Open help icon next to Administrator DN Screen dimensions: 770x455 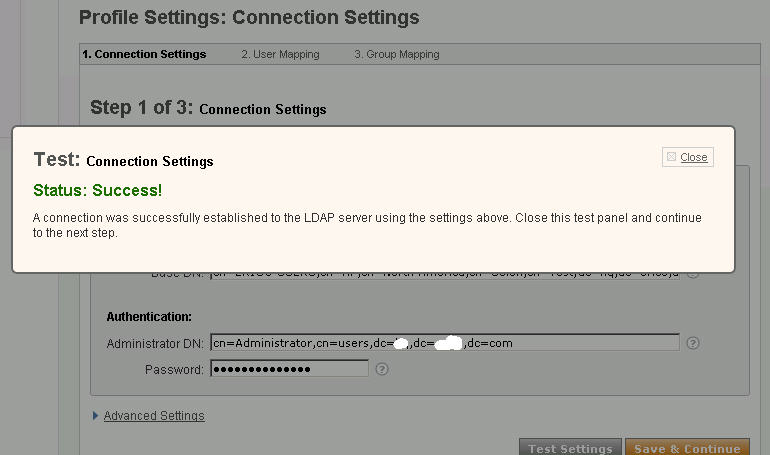(692, 343)
